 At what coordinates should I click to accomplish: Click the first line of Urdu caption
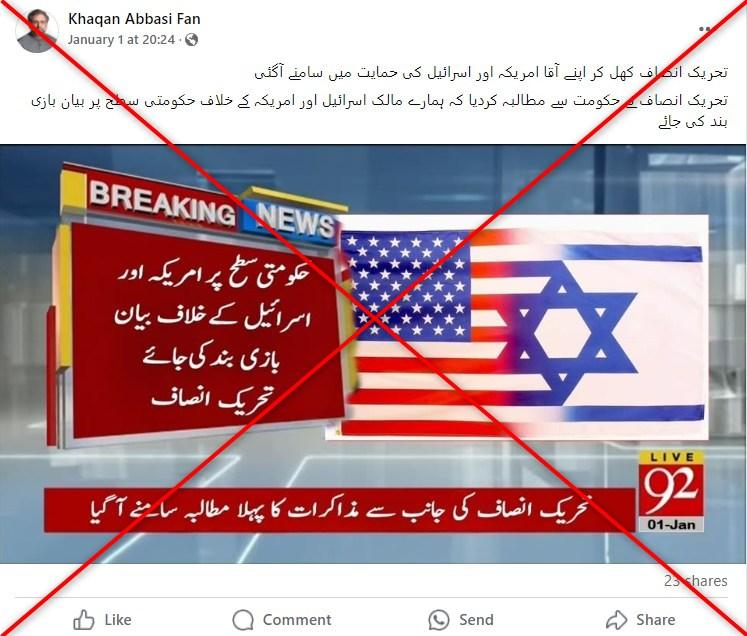491,73
